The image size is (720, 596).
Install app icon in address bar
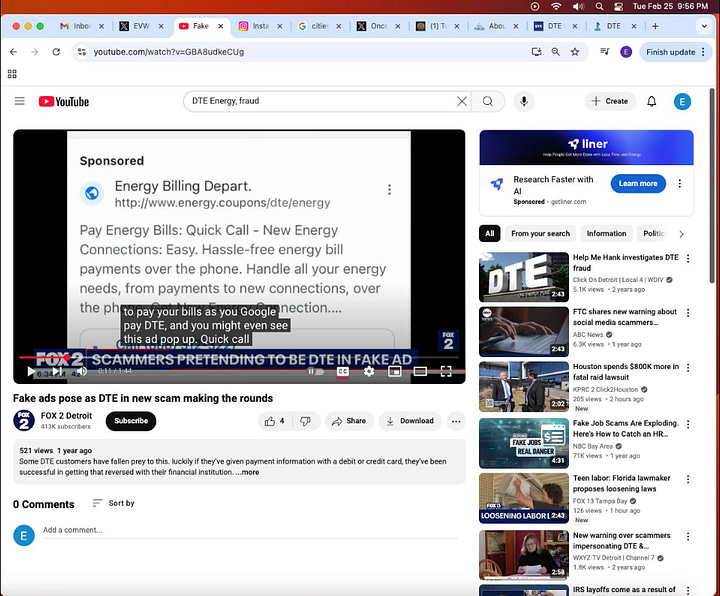point(536,52)
